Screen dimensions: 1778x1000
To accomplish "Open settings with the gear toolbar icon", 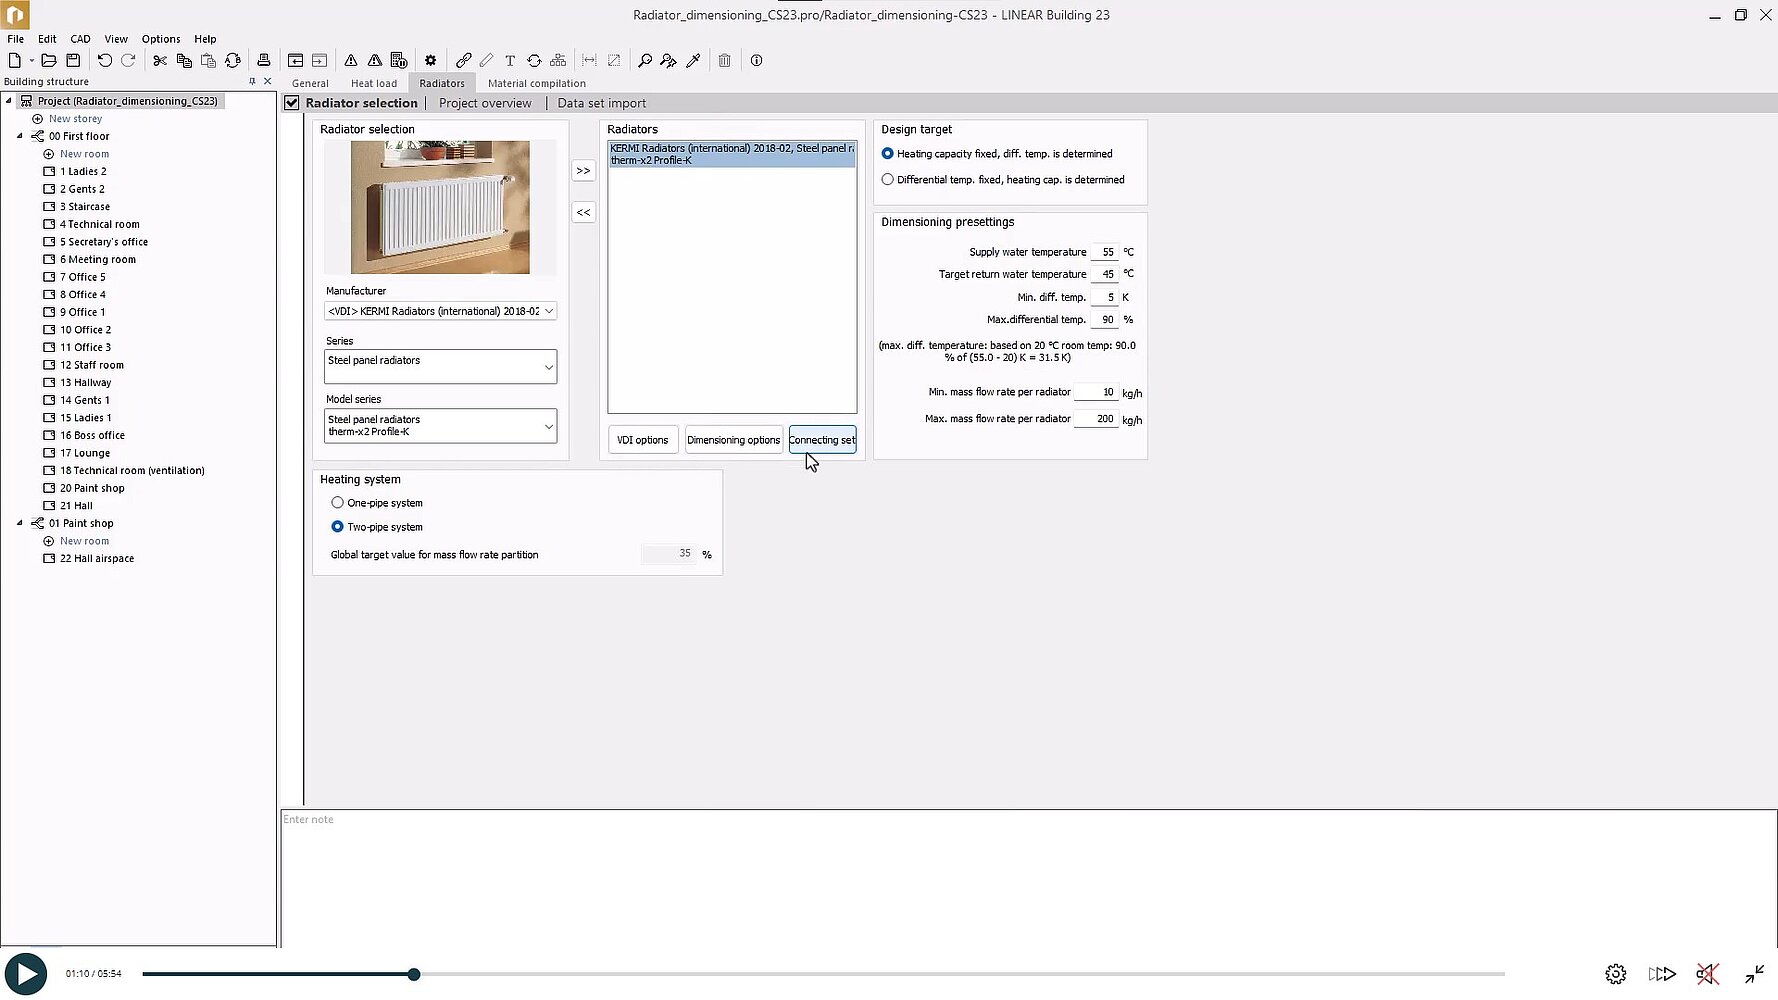I will (x=431, y=61).
